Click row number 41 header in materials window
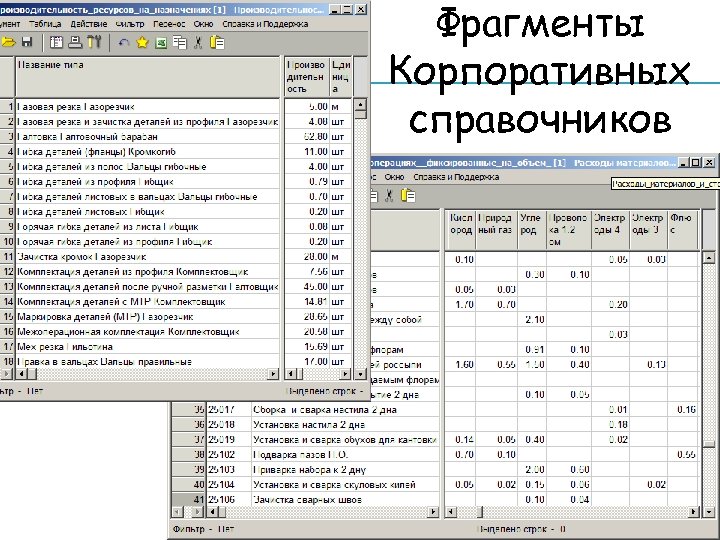Image resolution: width=720 pixels, height=540 pixels. pyautogui.click(x=189, y=500)
